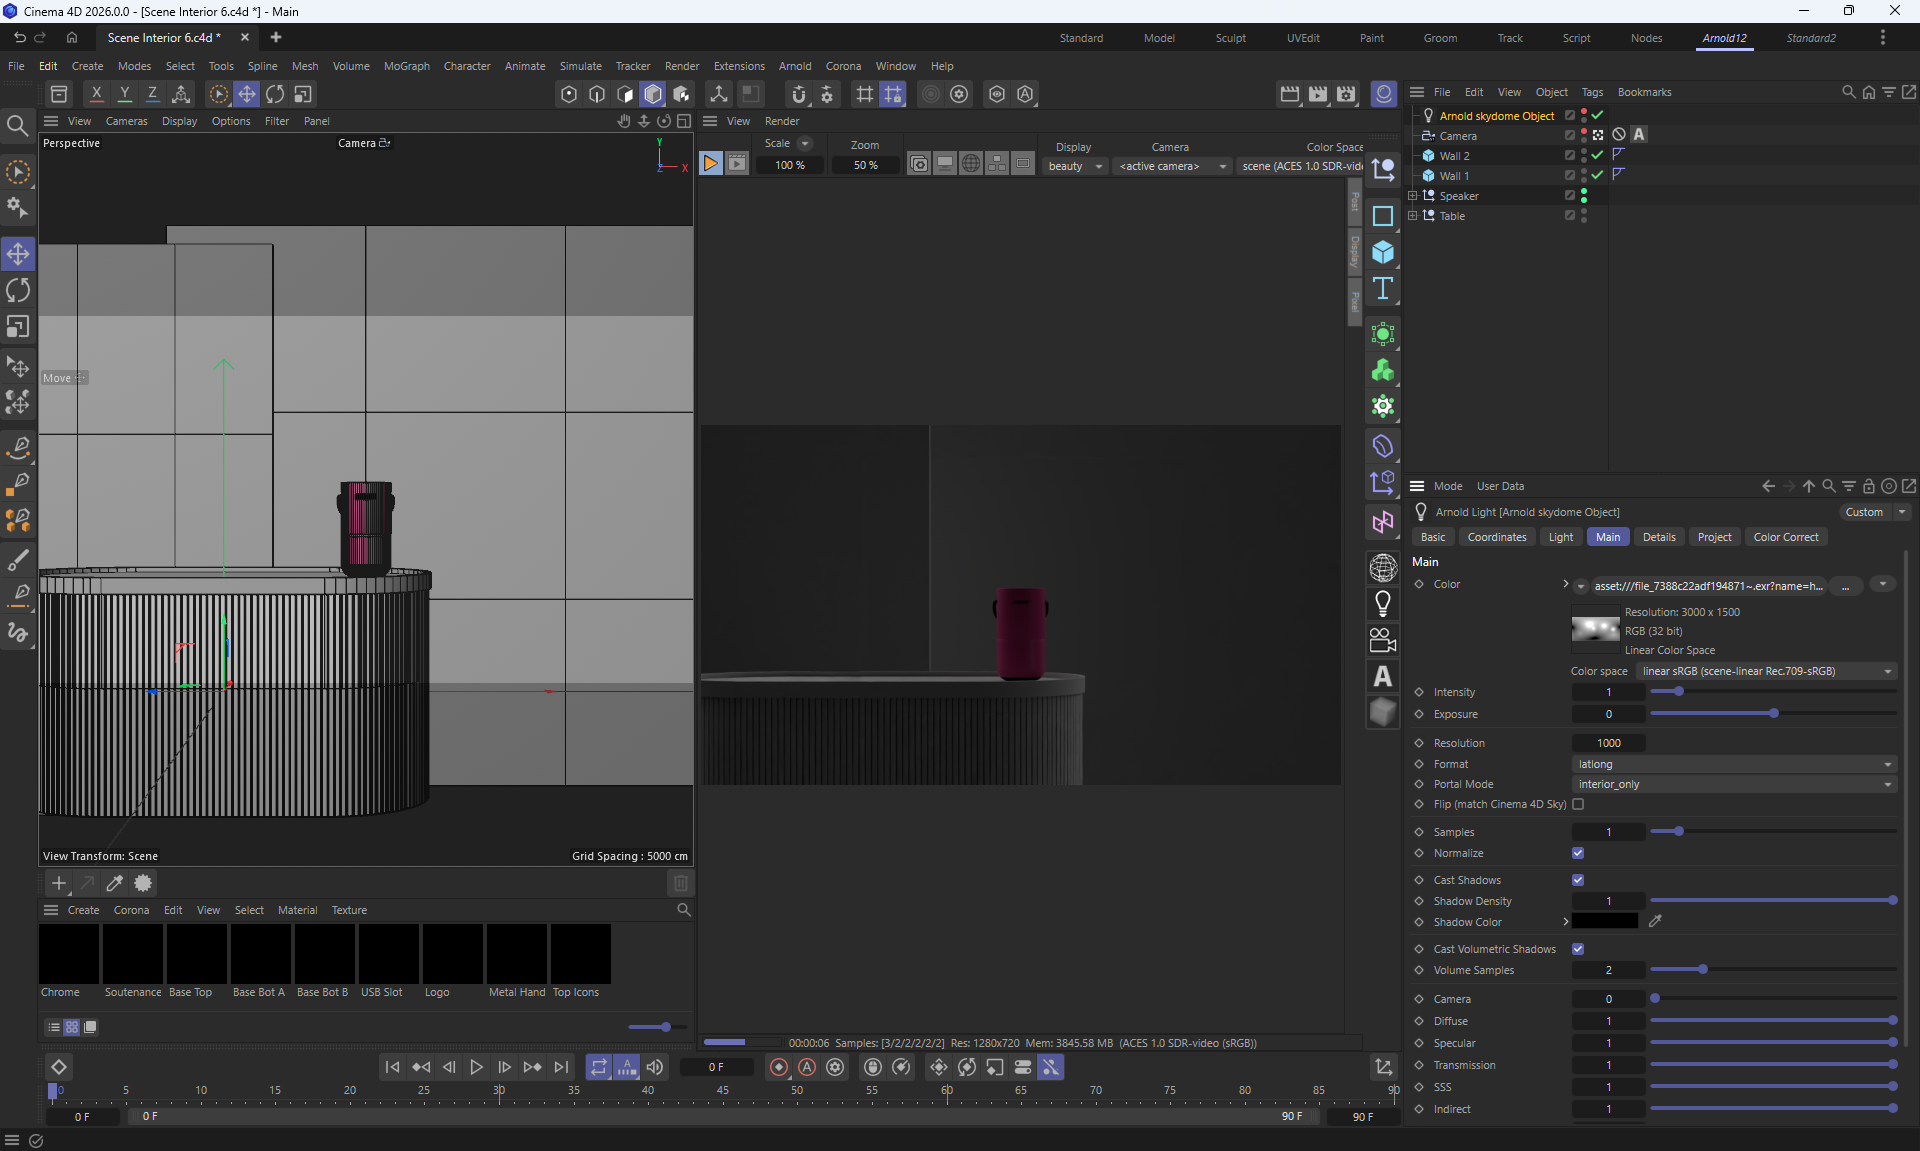Click the Cube primitive icon
1920x1151 pixels.
(x=1383, y=252)
